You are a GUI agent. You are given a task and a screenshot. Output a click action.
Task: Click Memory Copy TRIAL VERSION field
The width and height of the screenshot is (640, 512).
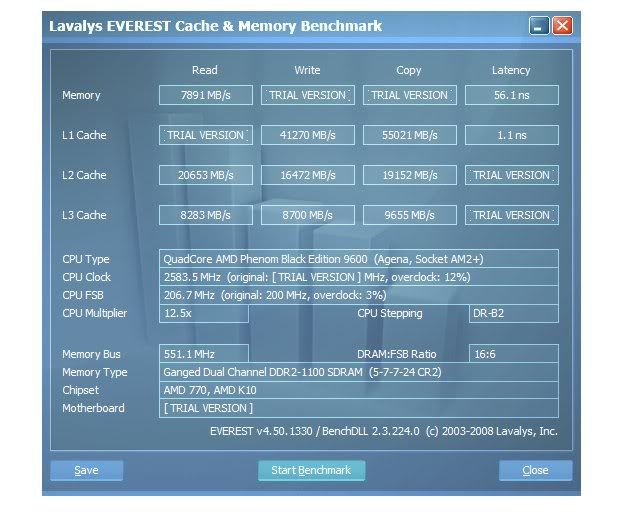(x=410, y=95)
